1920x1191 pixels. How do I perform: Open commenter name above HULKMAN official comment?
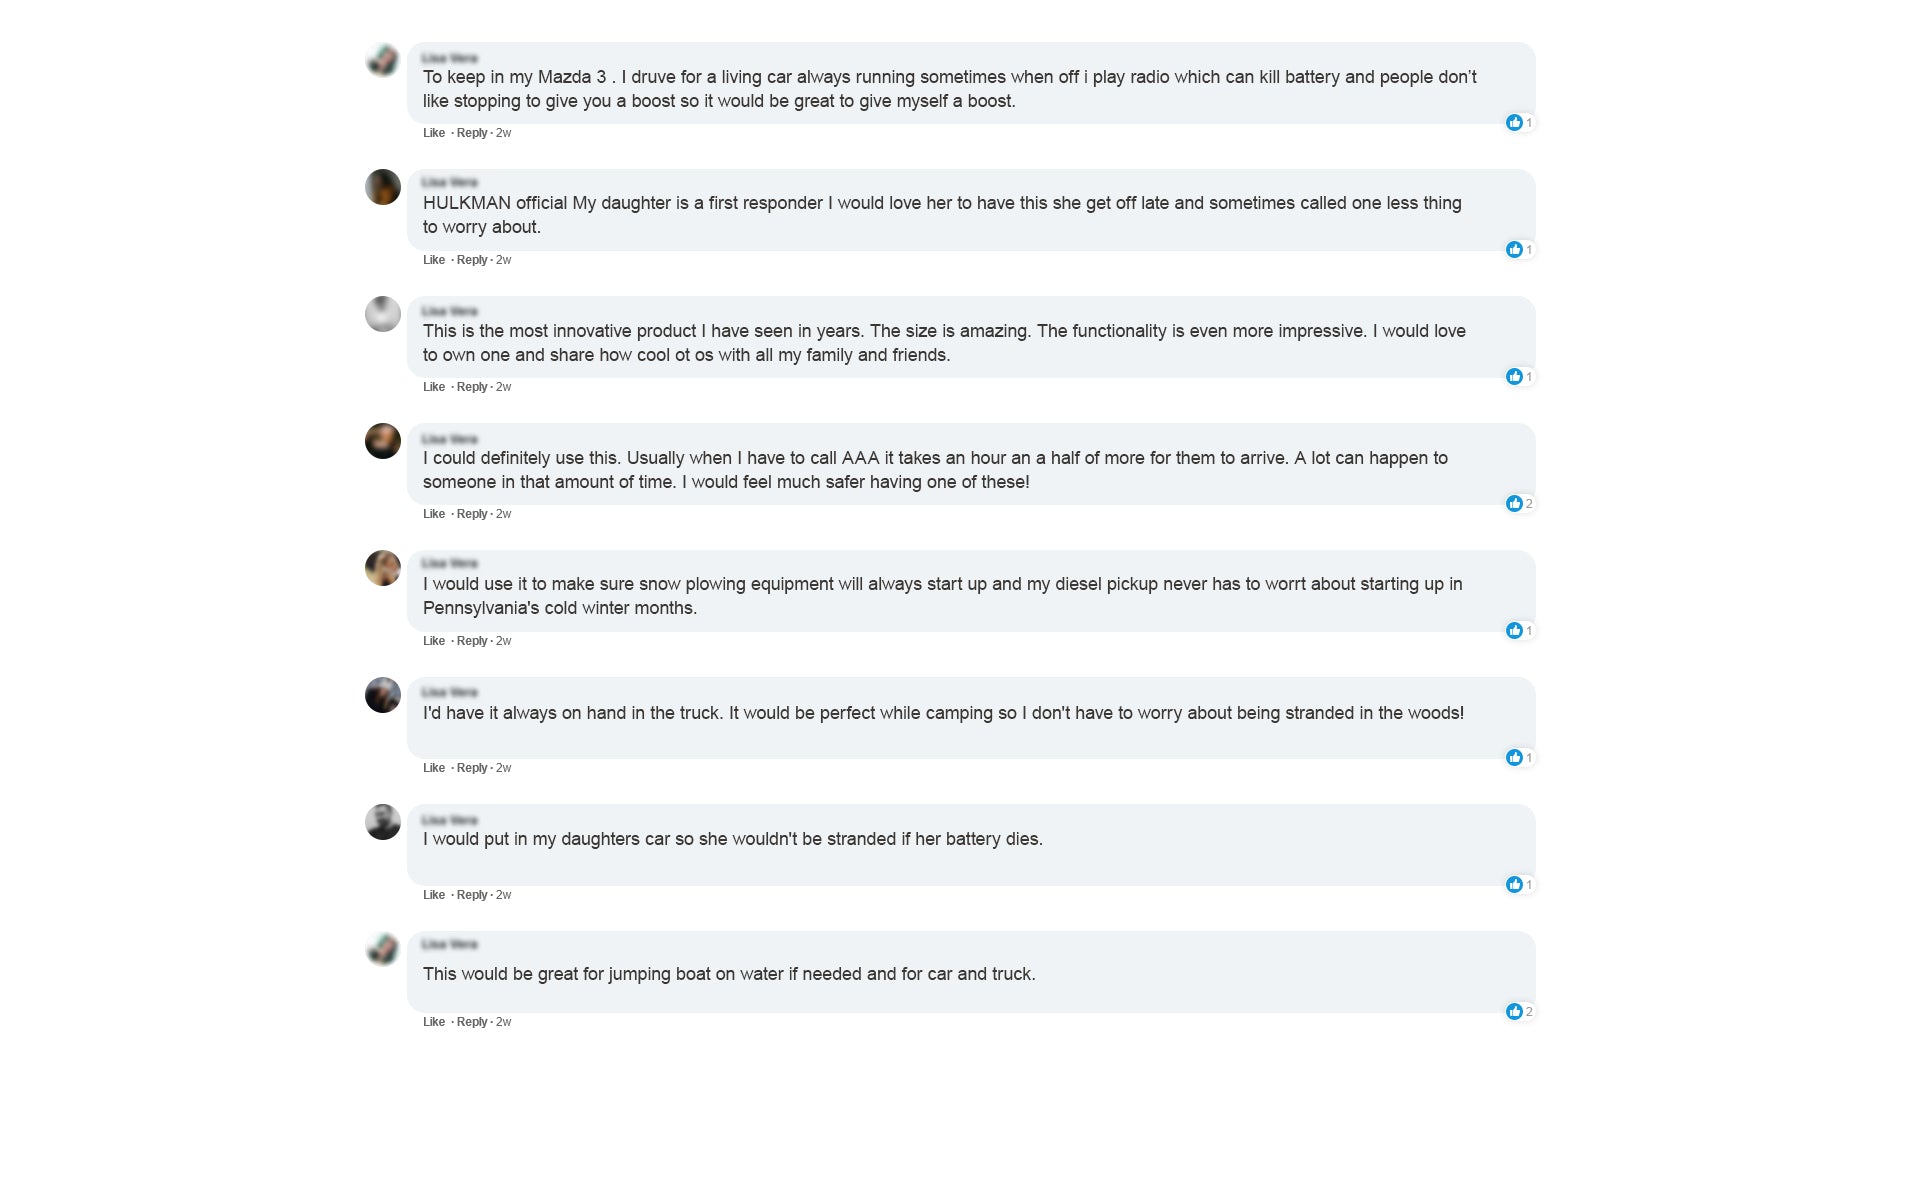point(450,183)
